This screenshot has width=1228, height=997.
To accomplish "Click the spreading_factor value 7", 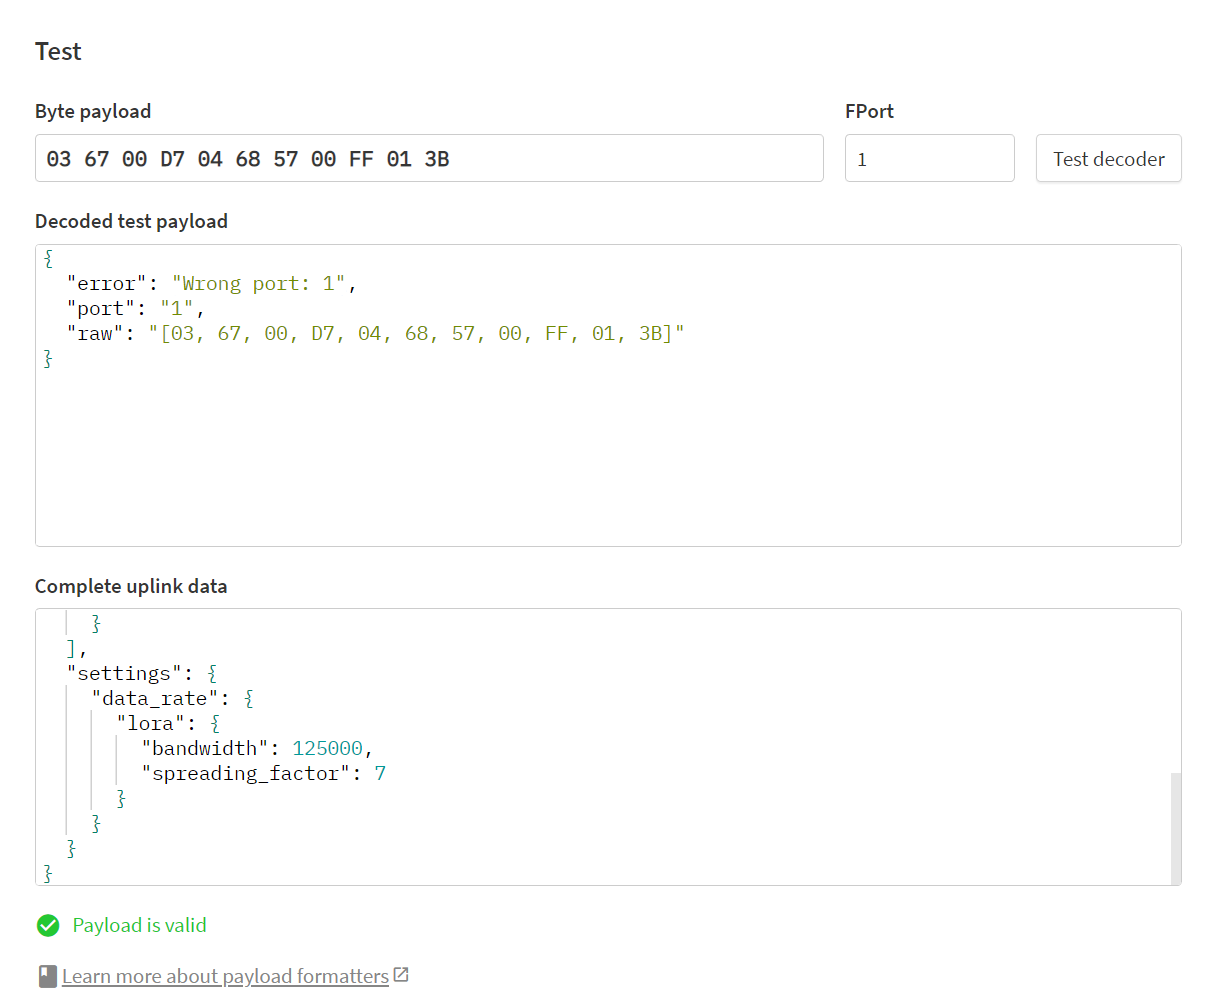I will (x=380, y=774).
